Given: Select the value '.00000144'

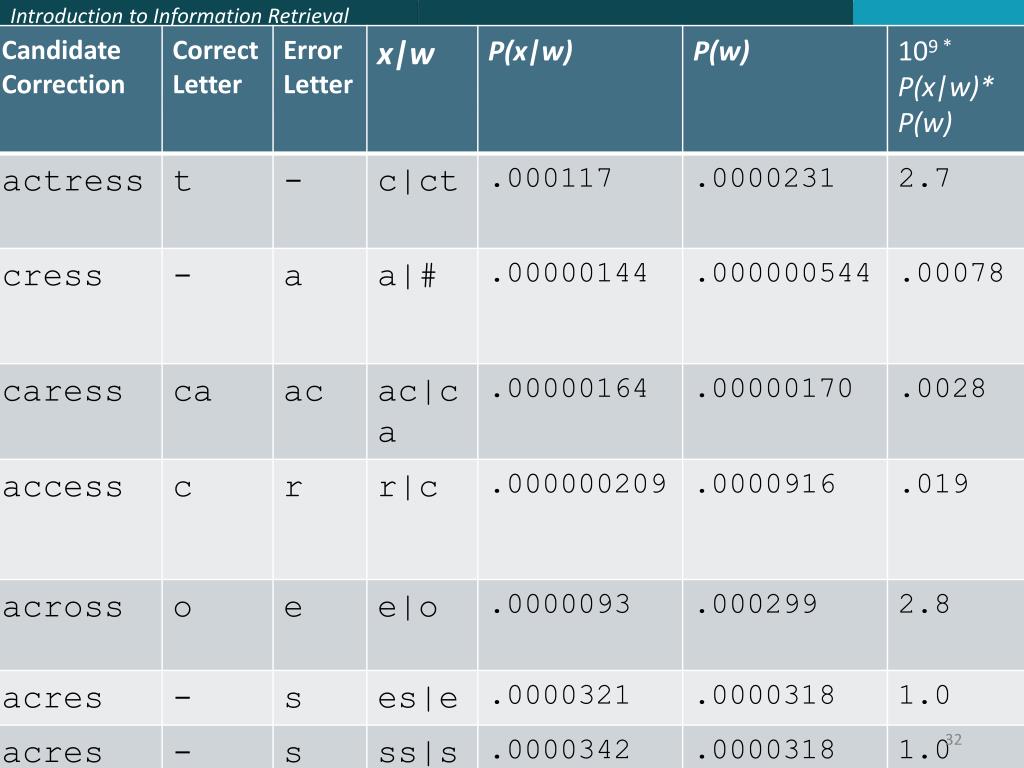Looking at the screenshot, I should point(569,273).
